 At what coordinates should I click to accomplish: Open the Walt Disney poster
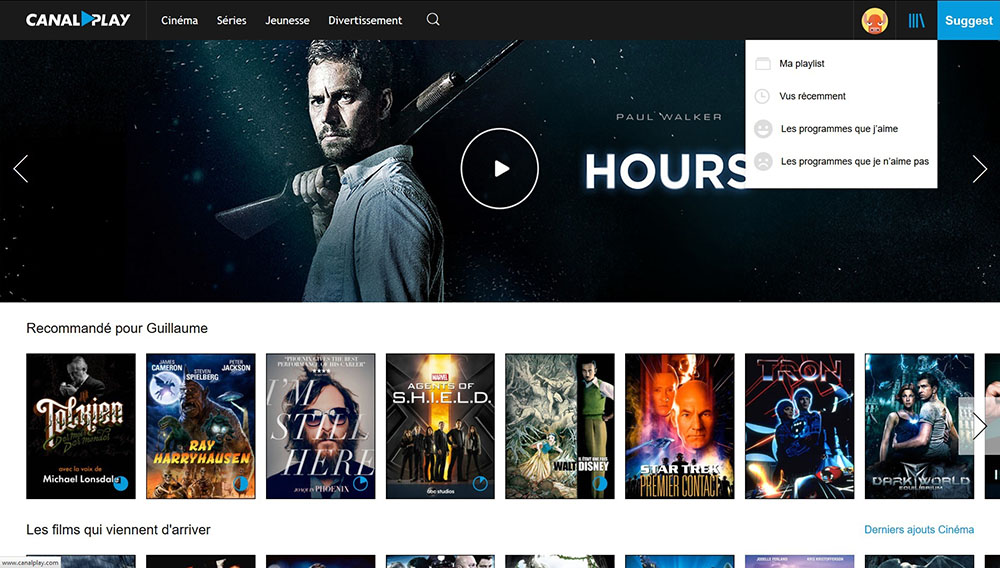tap(560, 426)
